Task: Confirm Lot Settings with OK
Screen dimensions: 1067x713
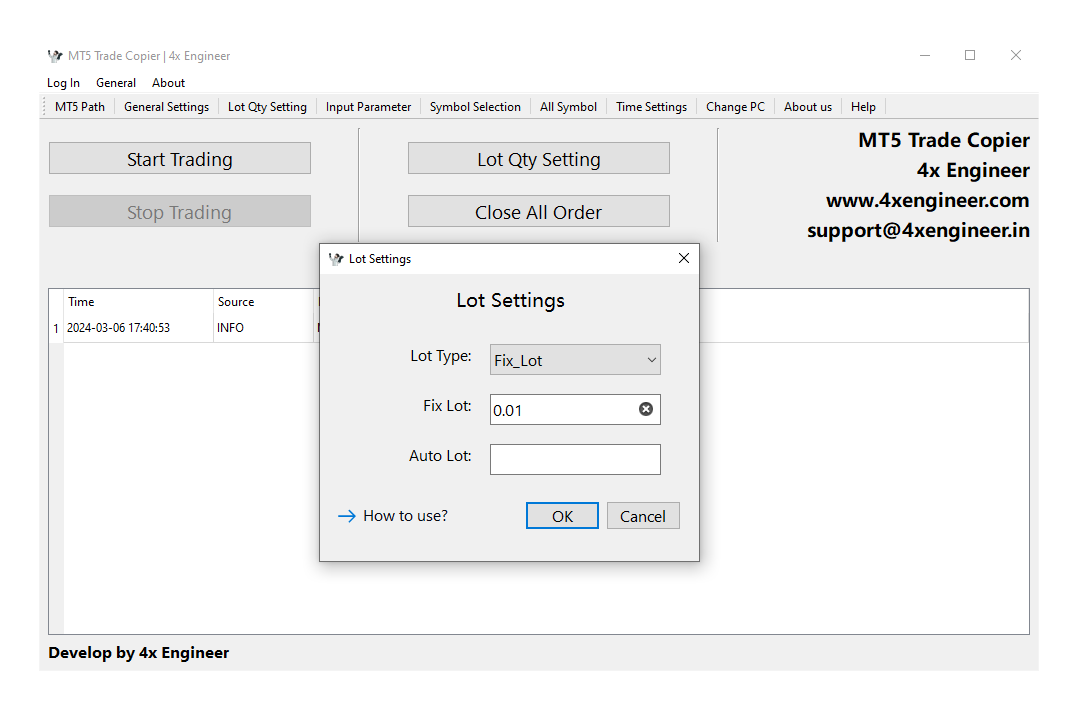Action: (562, 516)
